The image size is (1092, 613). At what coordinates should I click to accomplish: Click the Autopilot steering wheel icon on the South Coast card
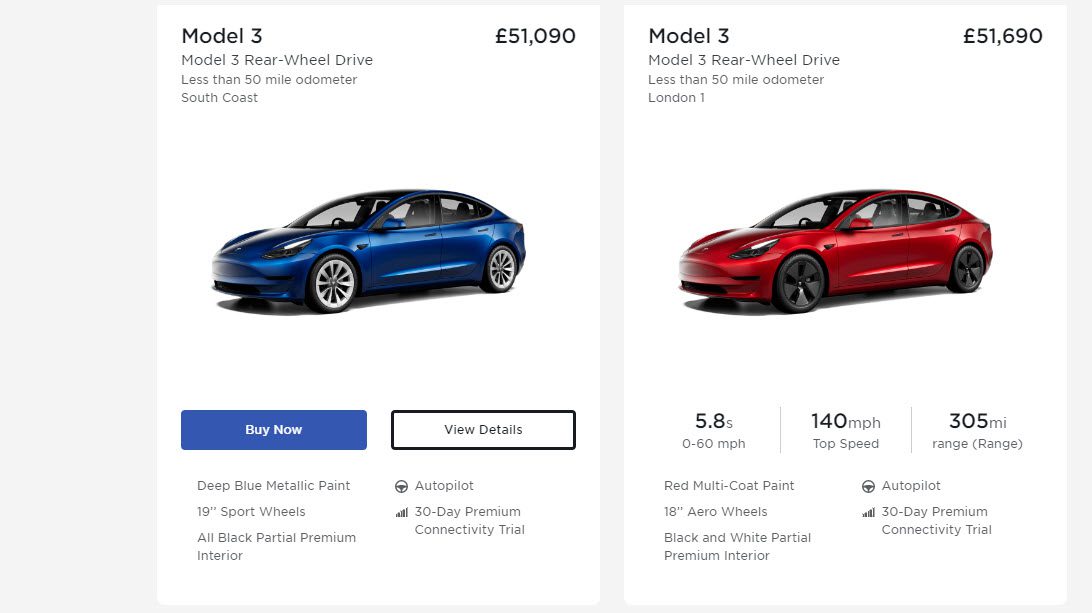click(402, 487)
